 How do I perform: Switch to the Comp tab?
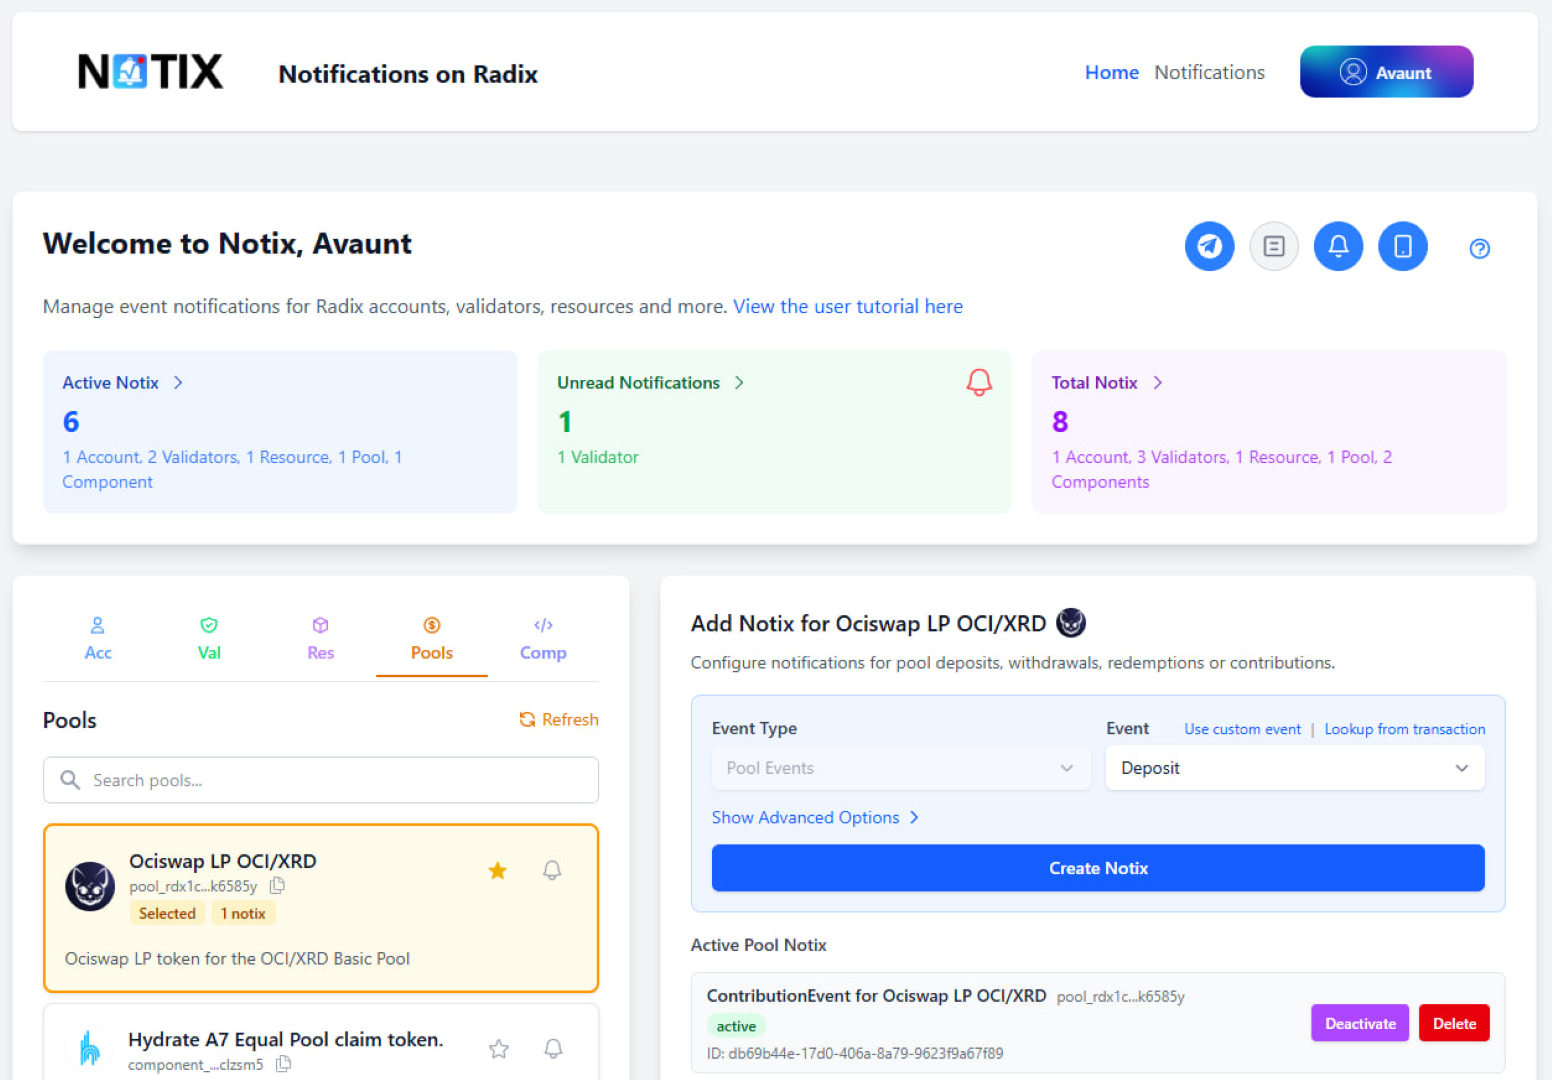543,639
